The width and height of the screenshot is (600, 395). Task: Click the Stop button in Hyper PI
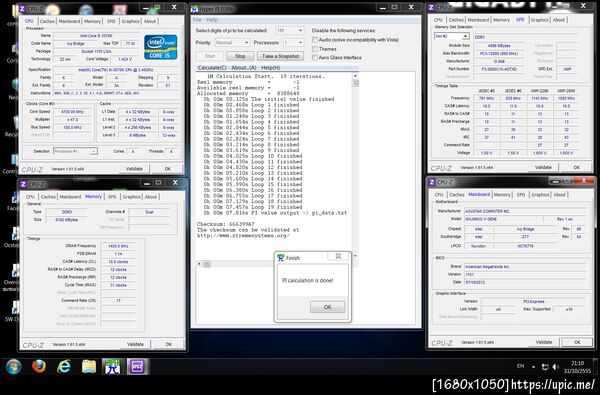click(240, 56)
